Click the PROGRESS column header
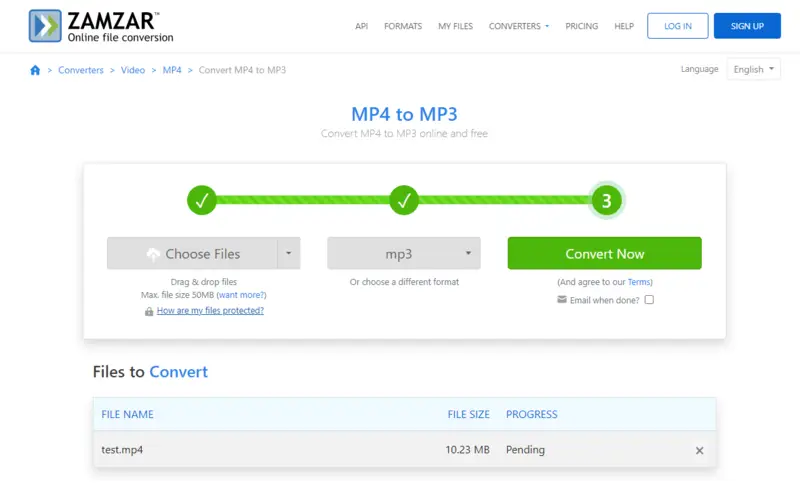The image size is (800, 492). [x=532, y=414]
